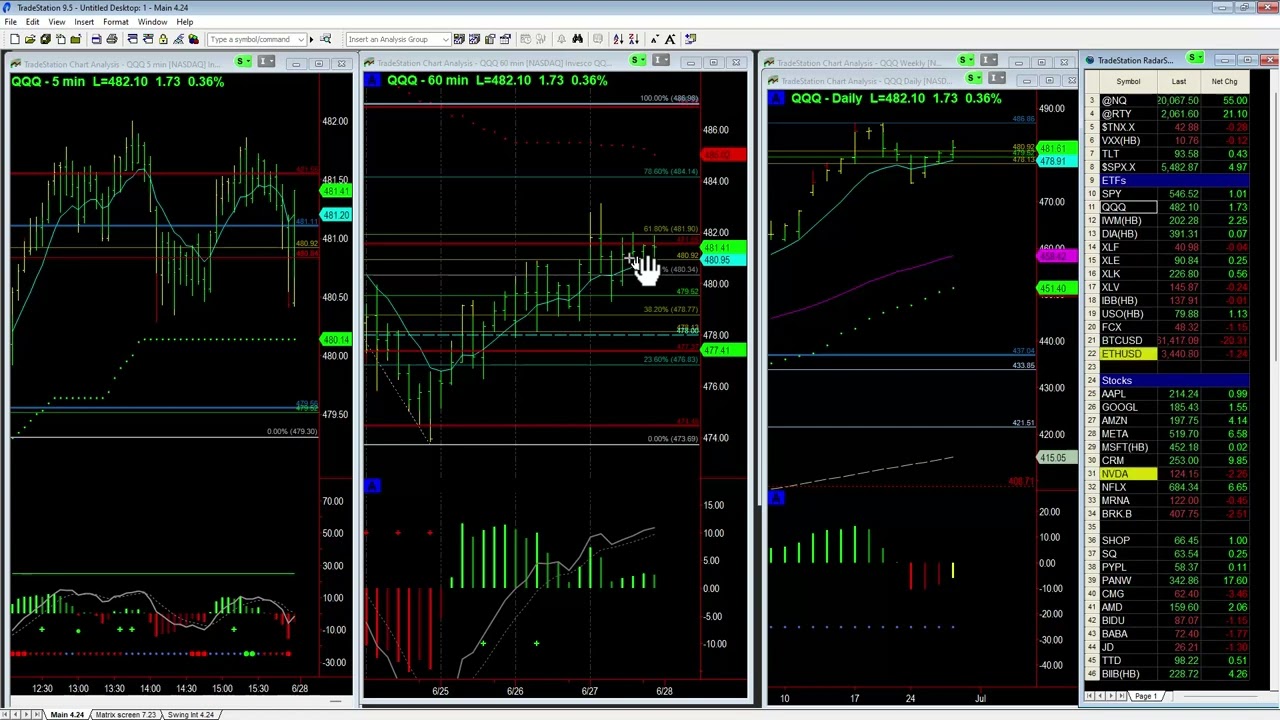Click the blue icon on QQQ Daily chart title
Viewport: 1280px width, 720px height.
(777, 98)
